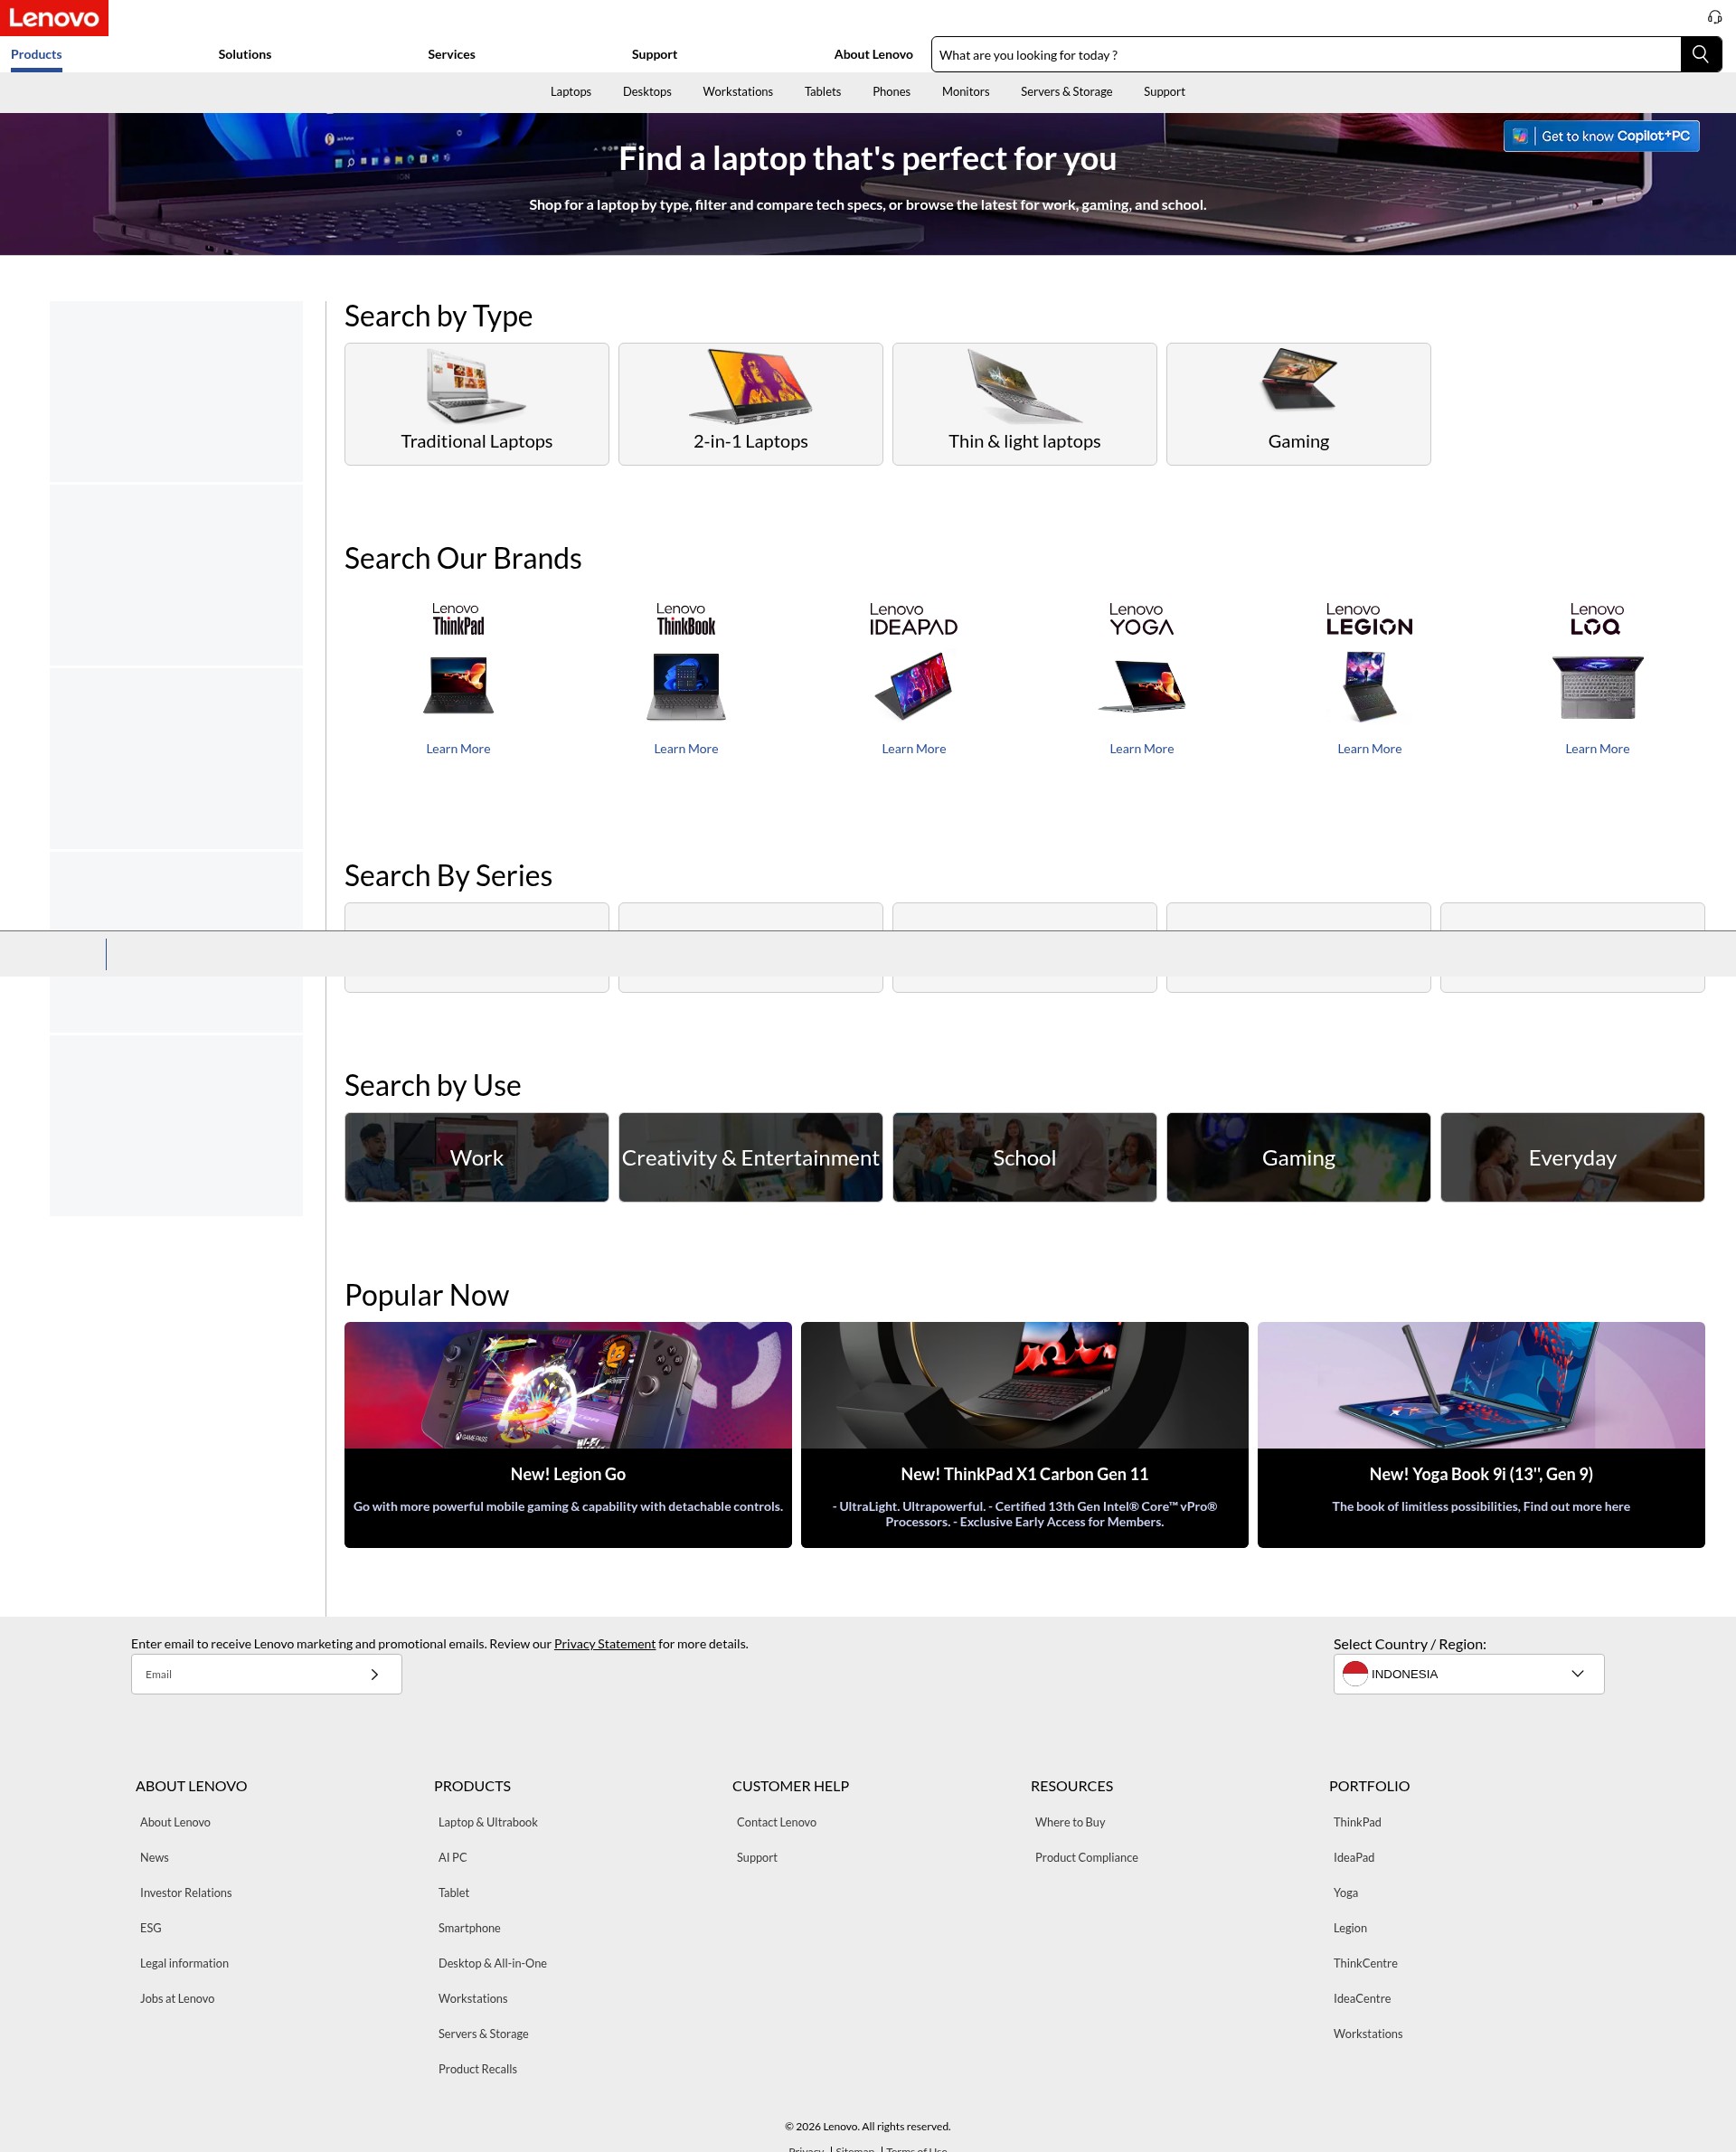
Task: Select the 2-in-1 Laptops card
Action: (x=750, y=404)
